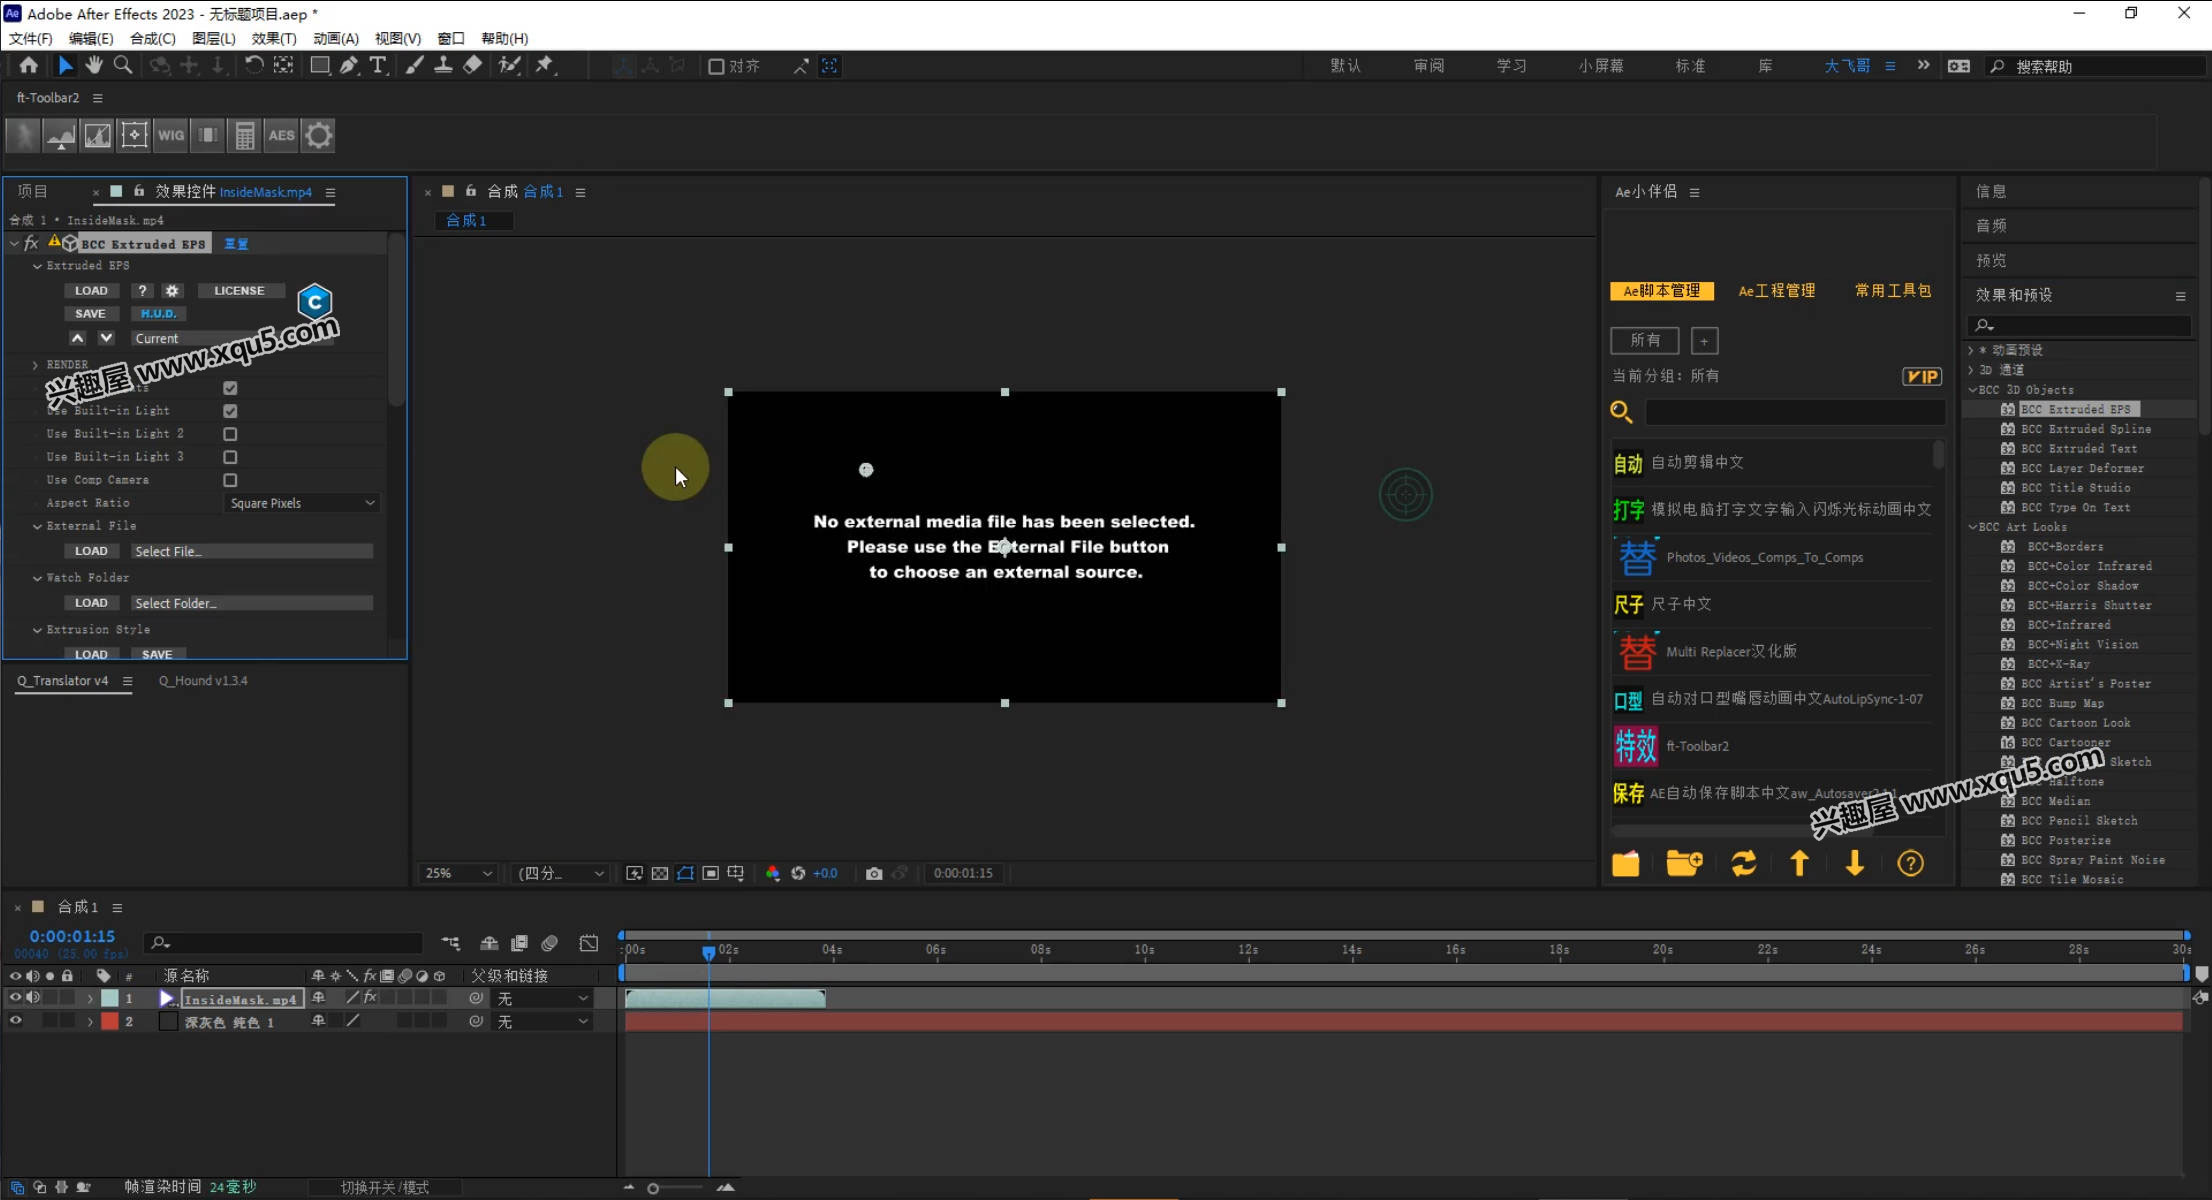Open the 文件(F) menu
This screenshot has width=2212, height=1200.
point(31,38)
